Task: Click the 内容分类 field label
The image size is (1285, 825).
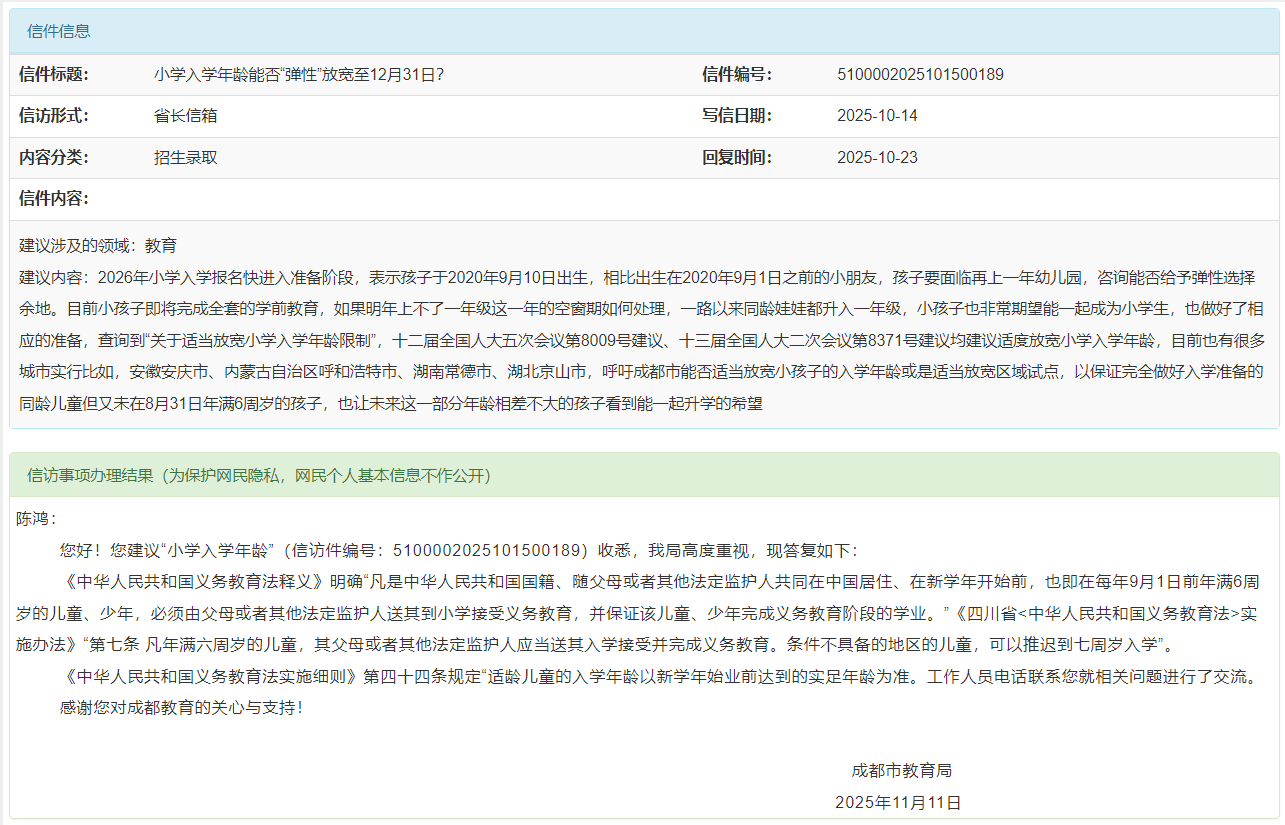Action: click(x=54, y=157)
